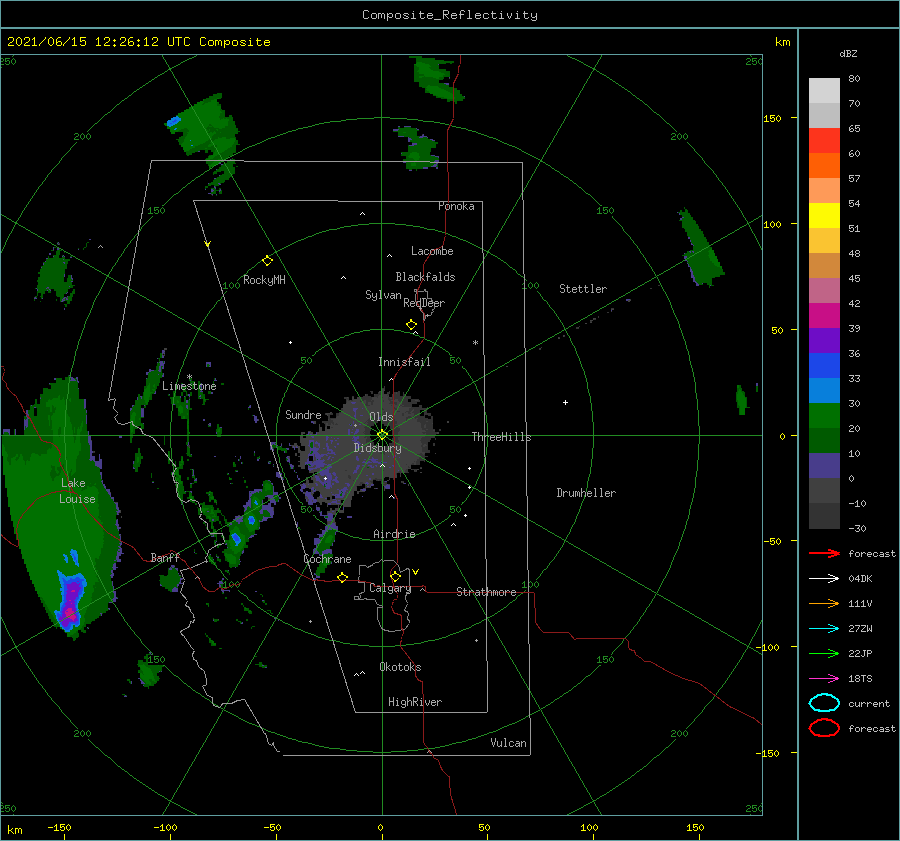The width and height of the screenshot is (900, 841).
Task: Click the yellow radar center marker at Olds
Action: (x=382, y=435)
